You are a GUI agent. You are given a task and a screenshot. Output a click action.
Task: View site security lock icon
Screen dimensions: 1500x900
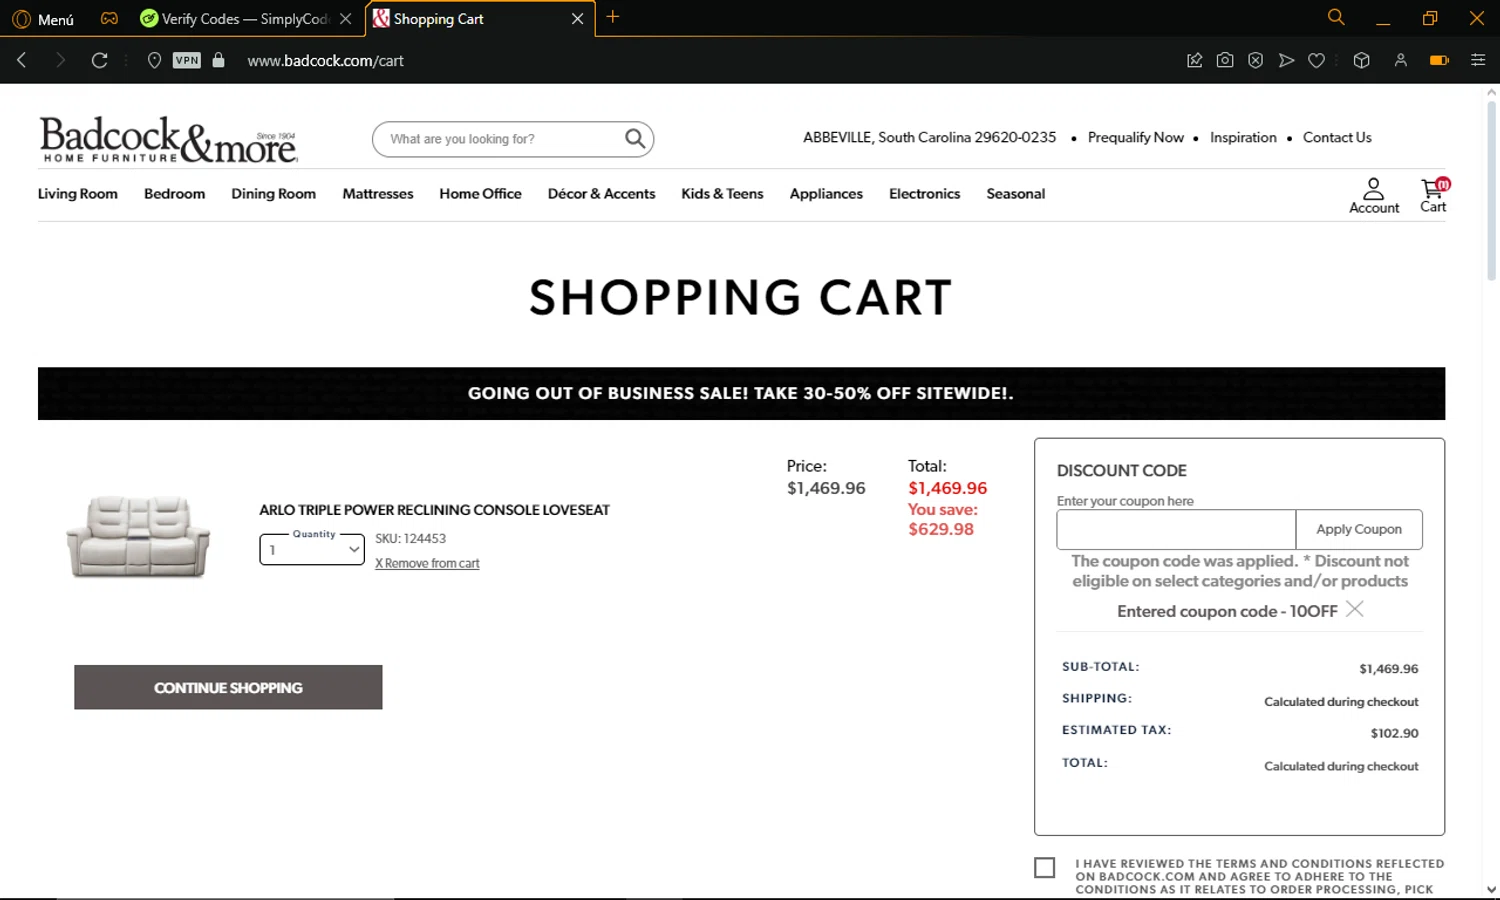point(218,60)
